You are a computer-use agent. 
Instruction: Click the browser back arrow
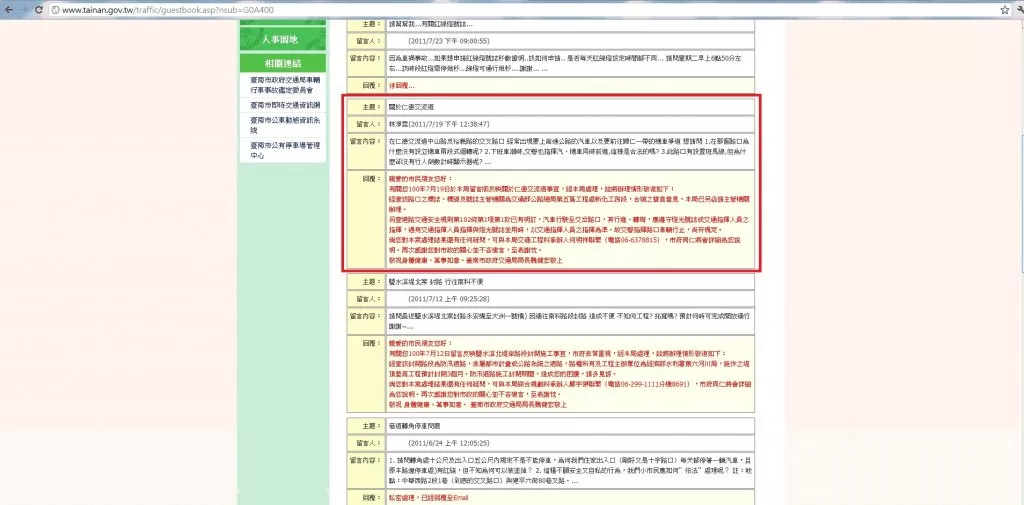point(8,10)
